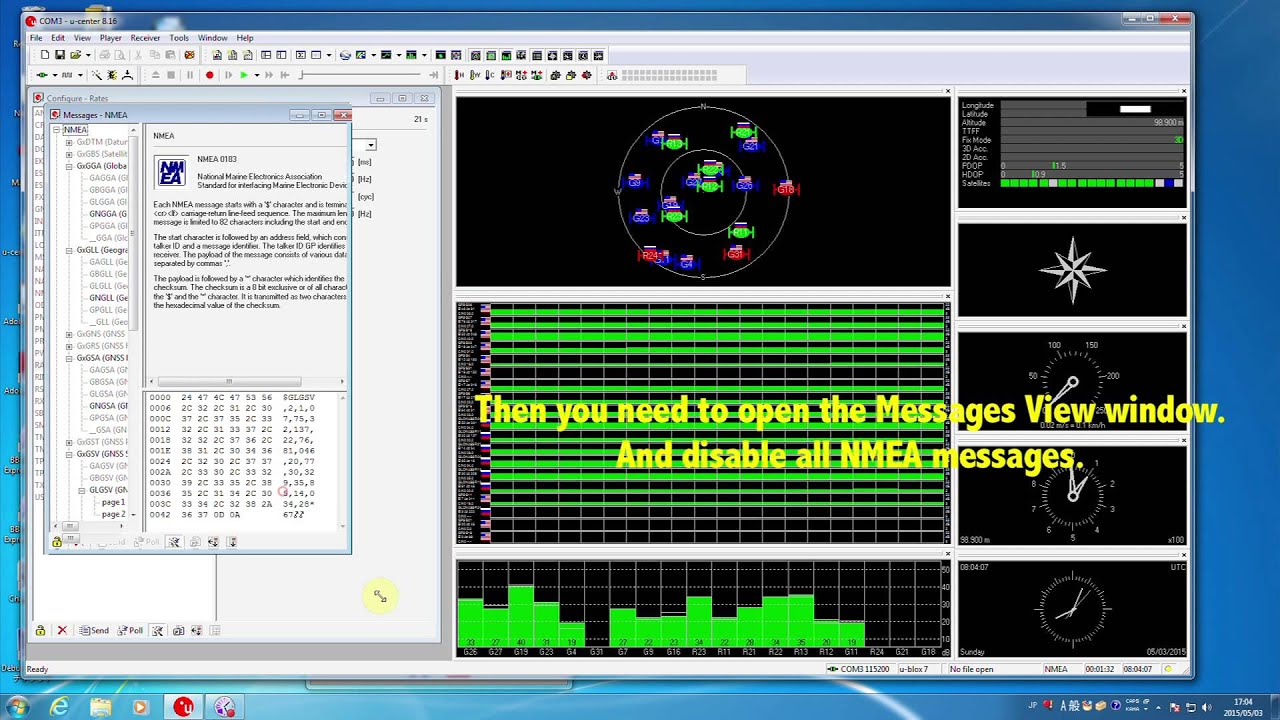Viewport: 1280px width, 720px height.
Task: Click the Stop button in player toolbar
Action: (171, 75)
